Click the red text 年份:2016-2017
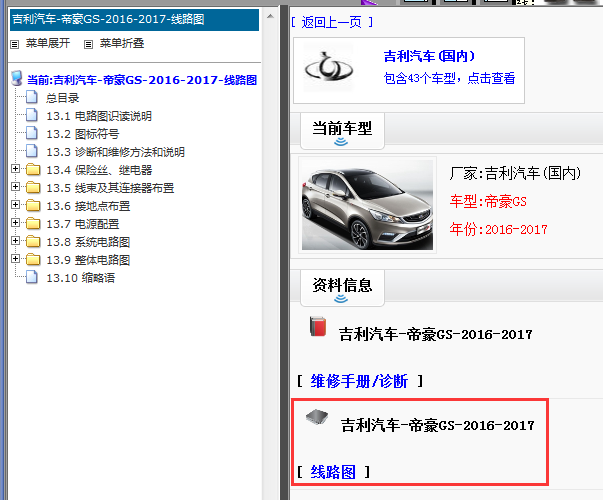 click(x=498, y=230)
